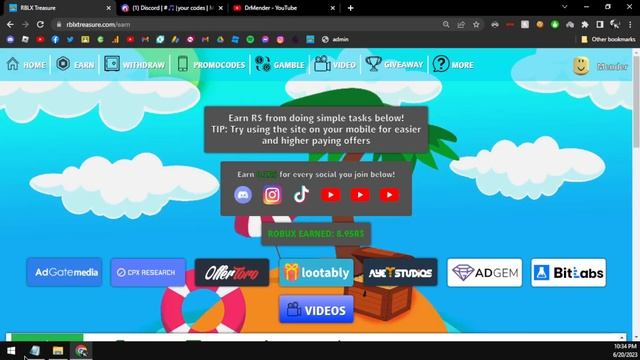Bookmark this page with the star icon
This screenshot has width=640, height=360.
click(476, 24)
